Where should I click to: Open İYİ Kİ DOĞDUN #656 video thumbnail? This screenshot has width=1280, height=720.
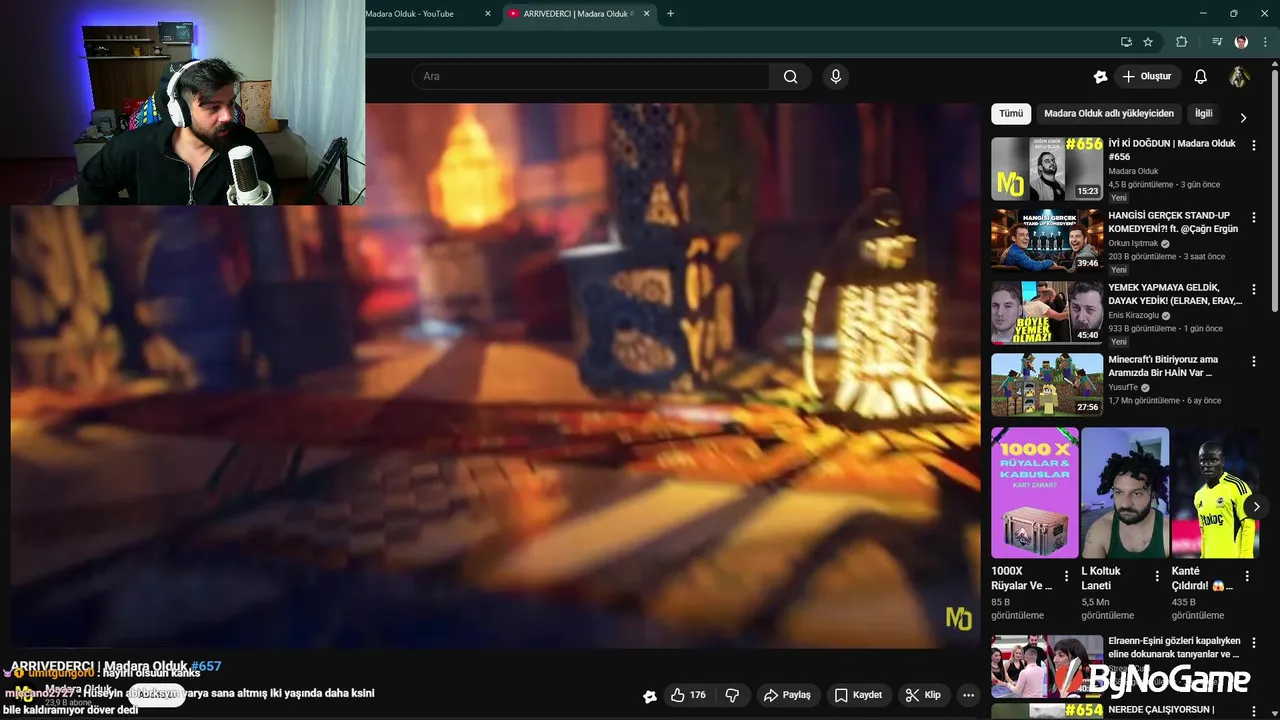click(1047, 169)
